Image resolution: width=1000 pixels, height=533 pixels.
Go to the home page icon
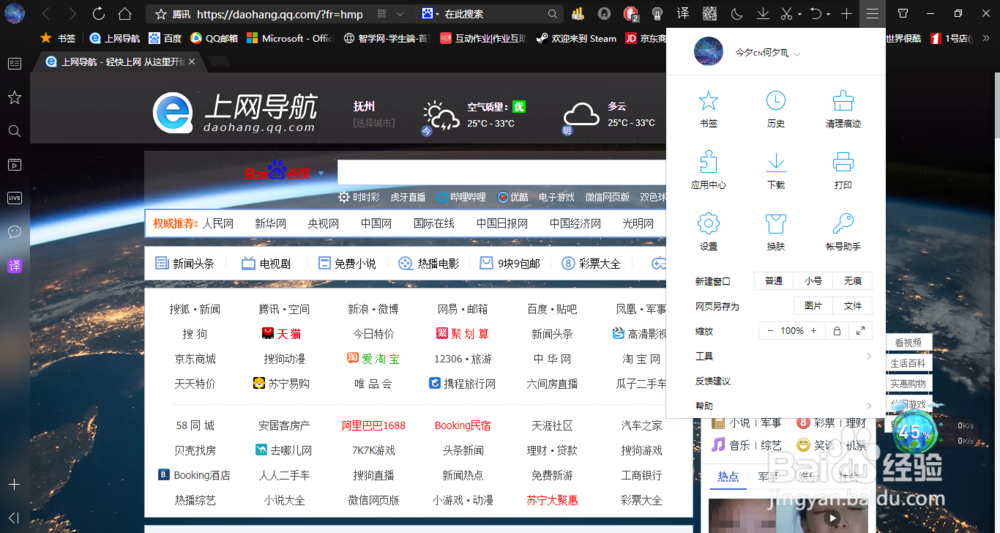(x=125, y=13)
